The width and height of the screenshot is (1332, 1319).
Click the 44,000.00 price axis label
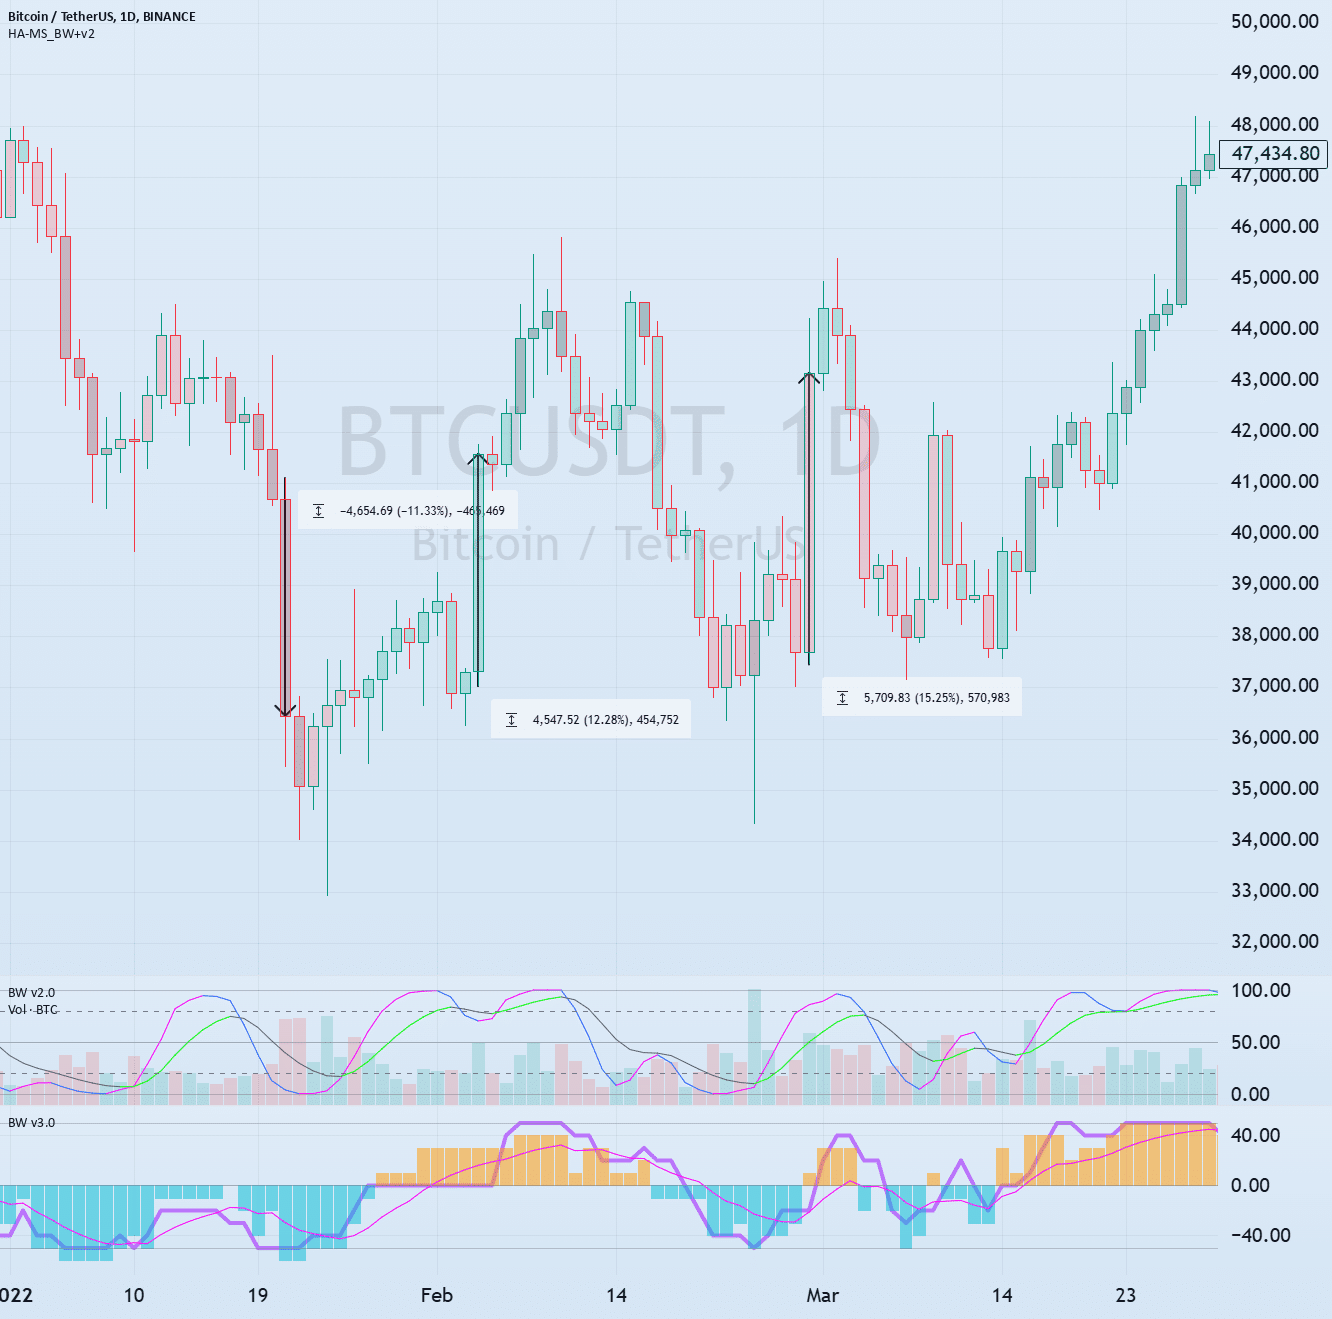pos(1275,328)
